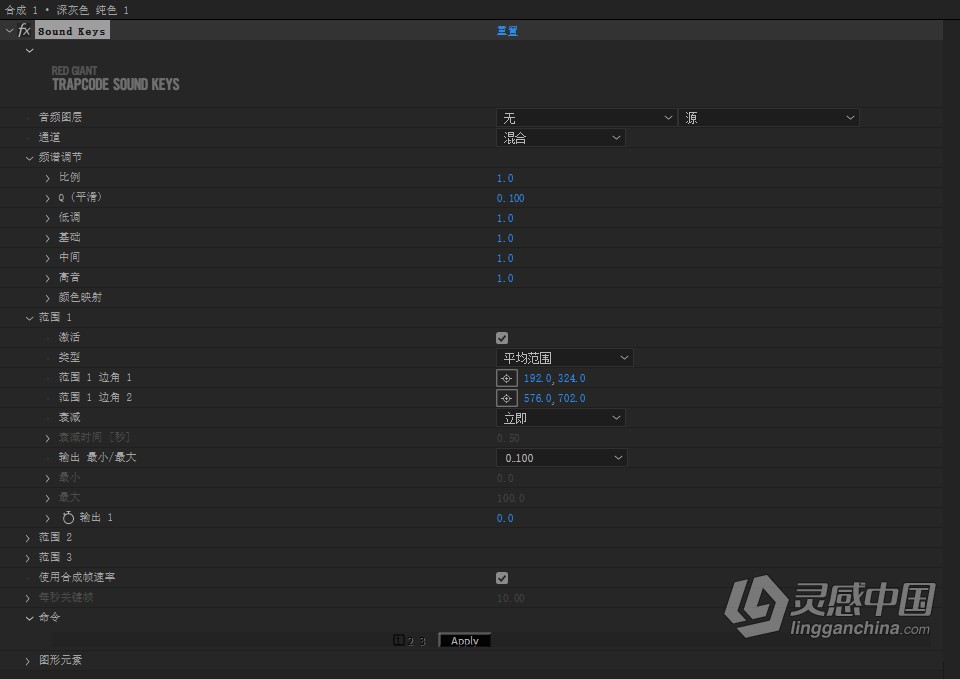
Task: Open the 衰减 dropdown showing 立即
Action: pyautogui.click(x=560, y=418)
